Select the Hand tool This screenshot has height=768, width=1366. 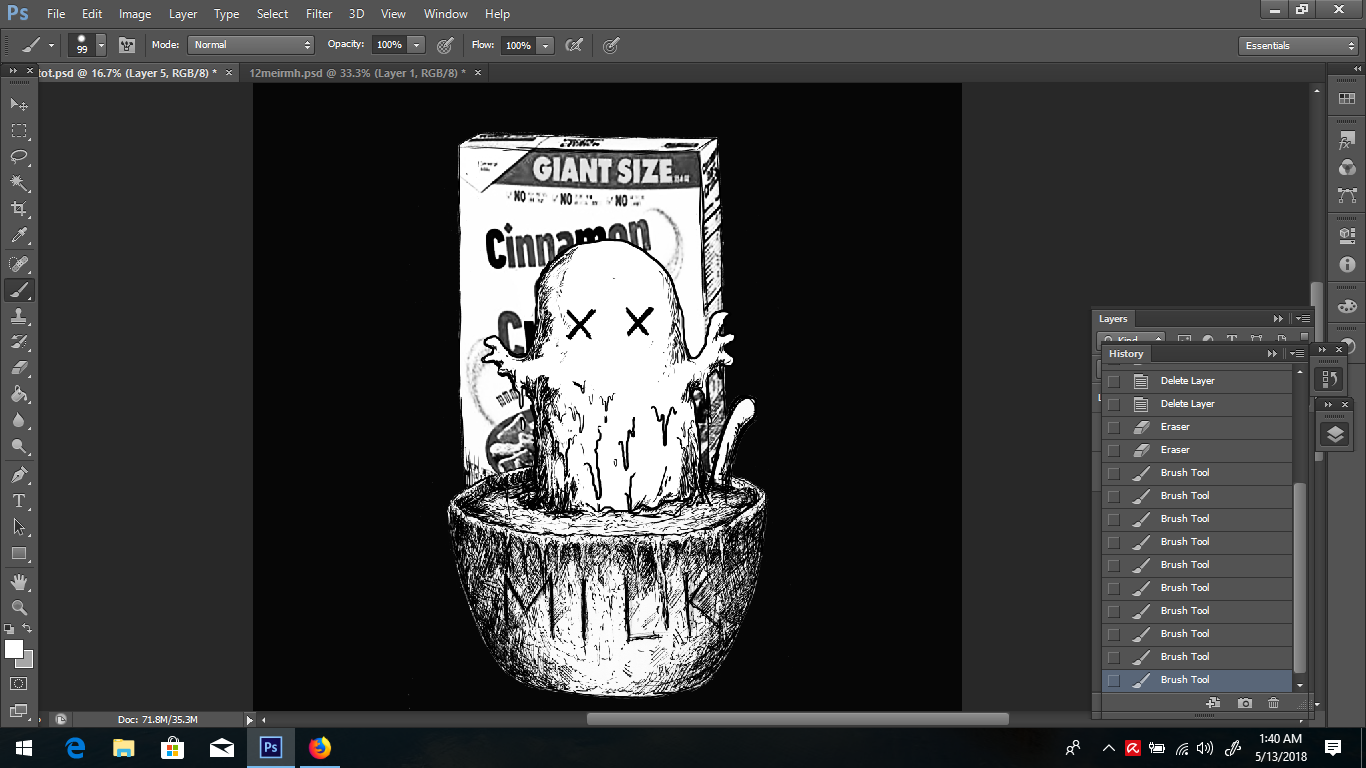(19, 581)
